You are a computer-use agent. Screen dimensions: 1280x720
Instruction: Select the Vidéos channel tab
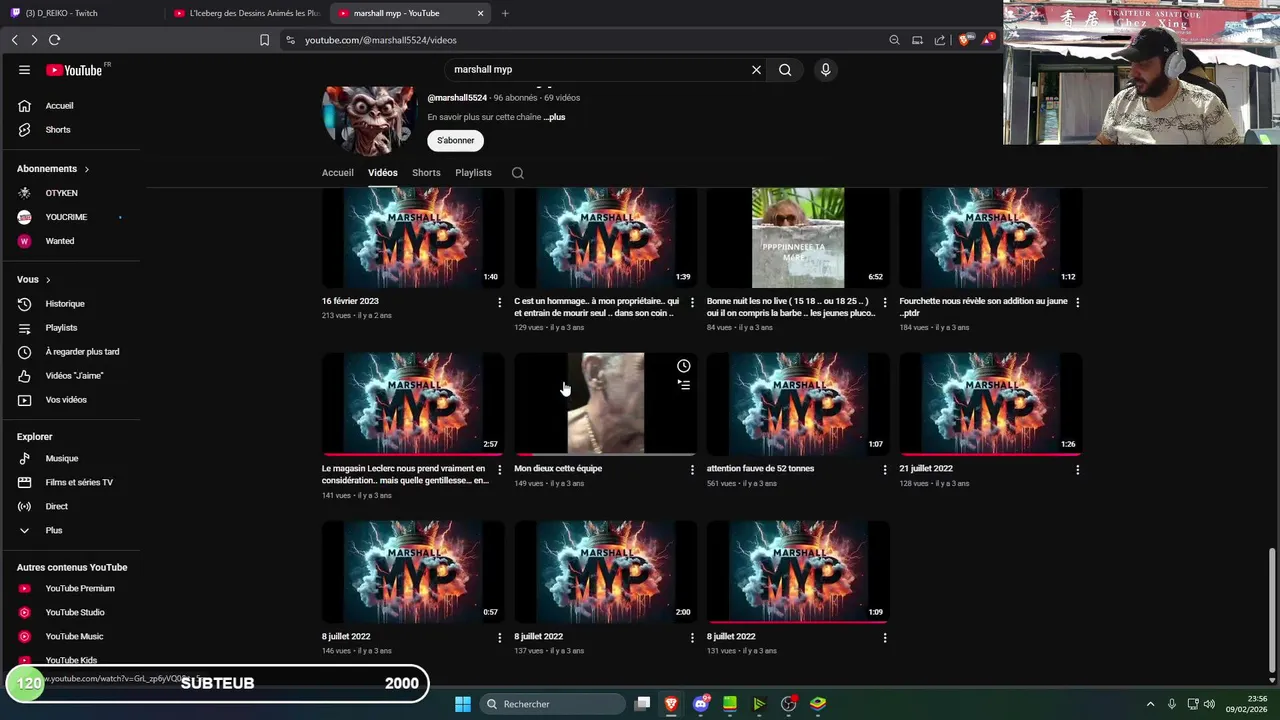(383, 173)
